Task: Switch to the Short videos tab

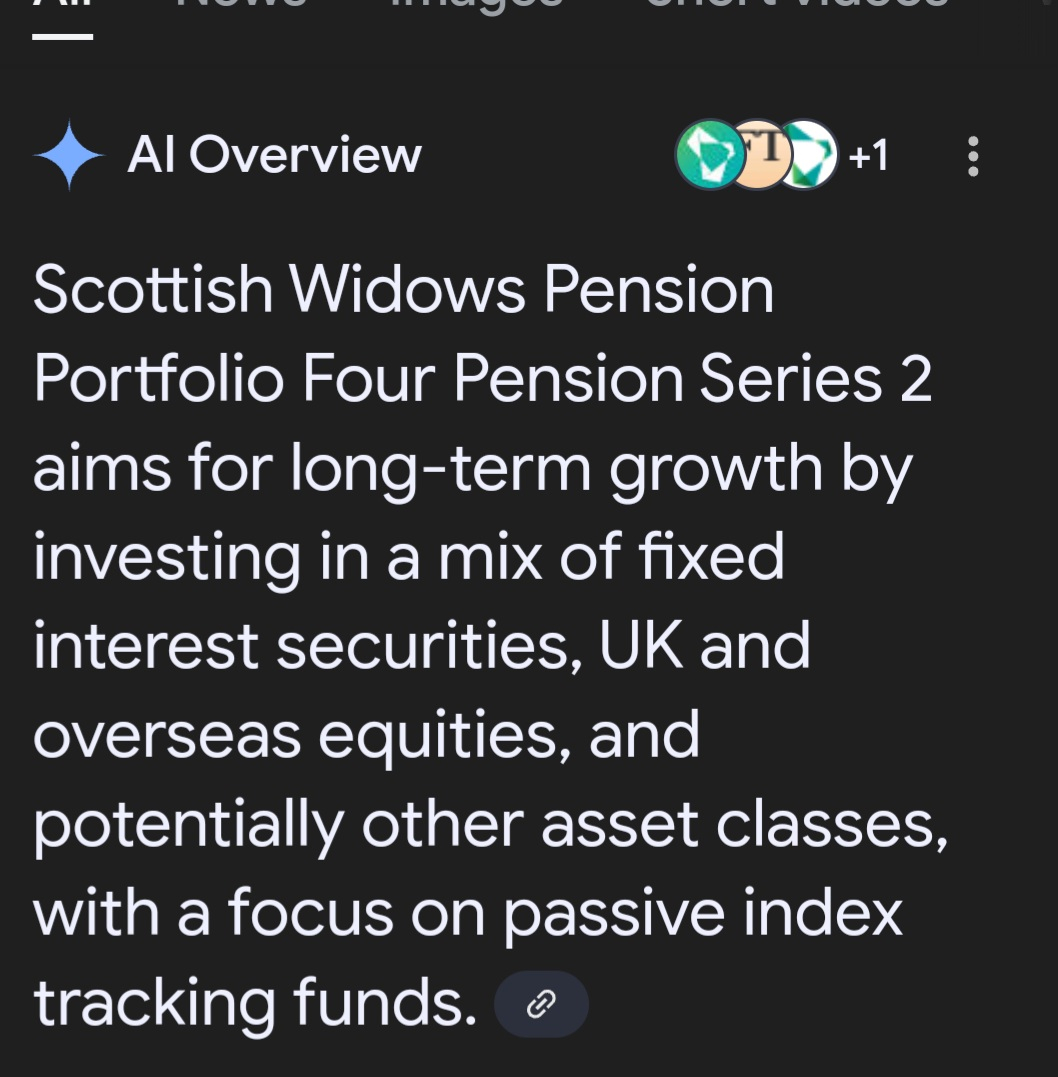Action: (797, 5)
